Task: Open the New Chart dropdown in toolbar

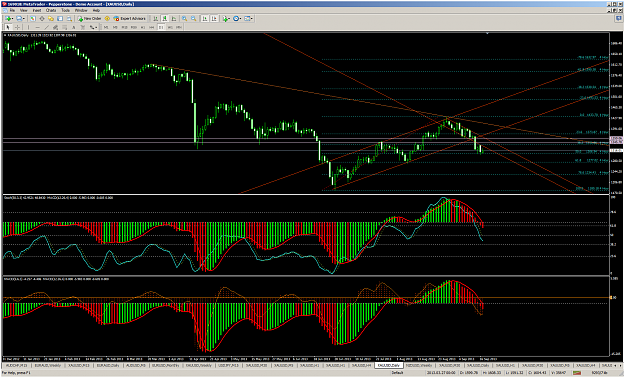Action: coord(9,18)
